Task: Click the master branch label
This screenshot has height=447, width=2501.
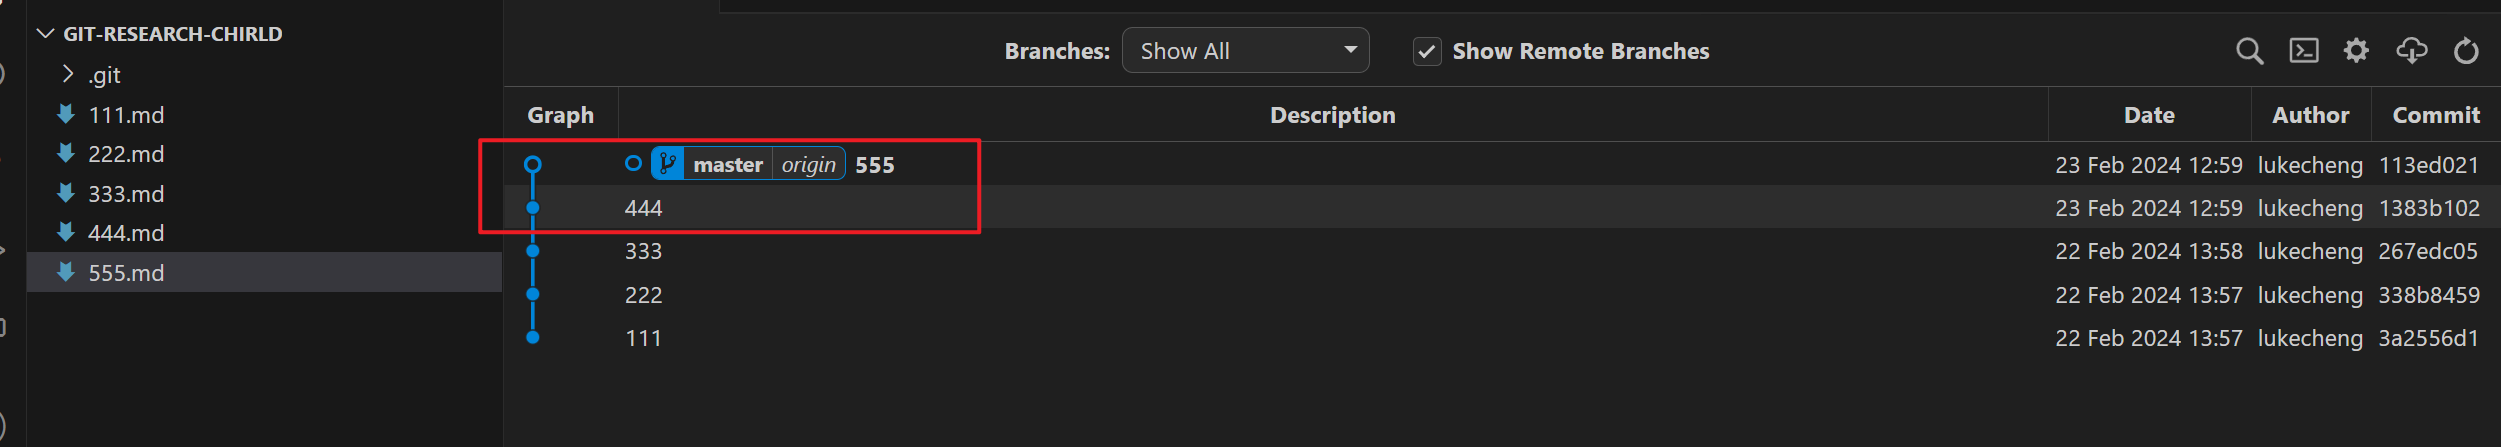Action: 727,165
